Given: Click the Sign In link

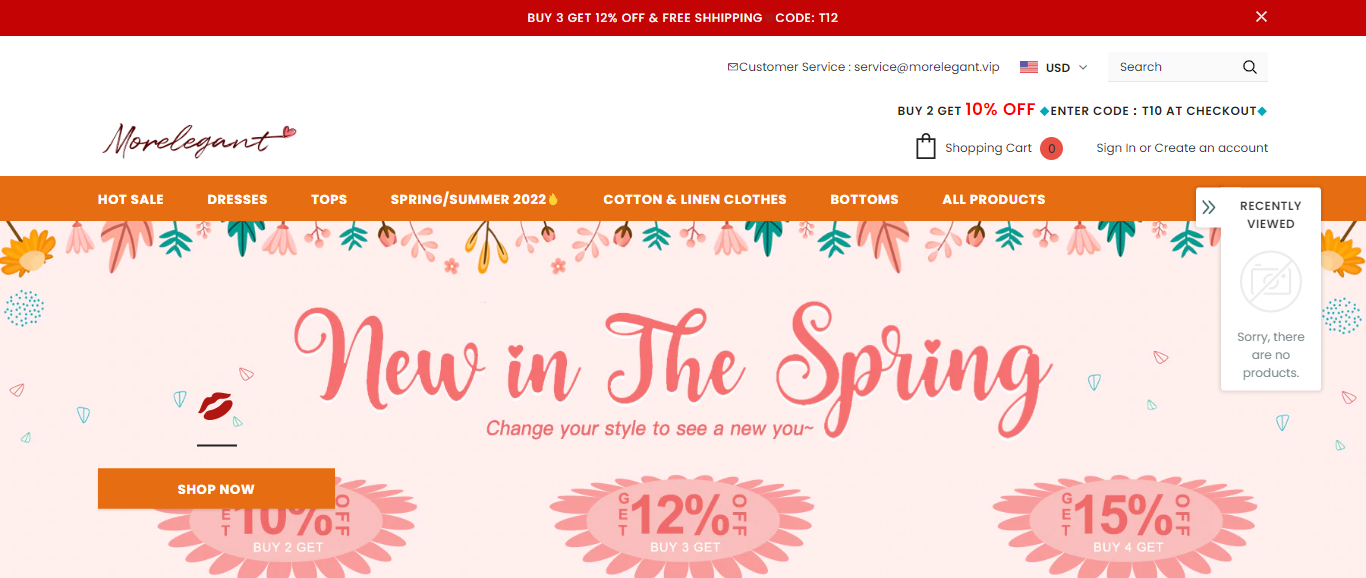Looking at the screenshot, I should pyautogui.click(x=1116, y=148).
